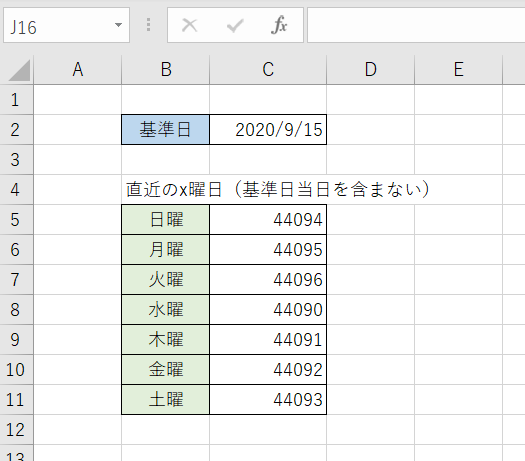The height and width of the screenshot is (461, 525).
Task: Select column A header
Action: (x=78, y=70)
